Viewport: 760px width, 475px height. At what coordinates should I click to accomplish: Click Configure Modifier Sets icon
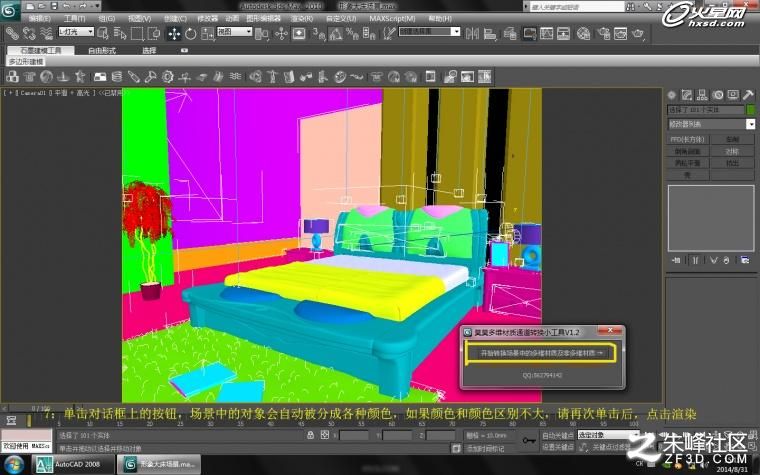(x=745, y=260)
